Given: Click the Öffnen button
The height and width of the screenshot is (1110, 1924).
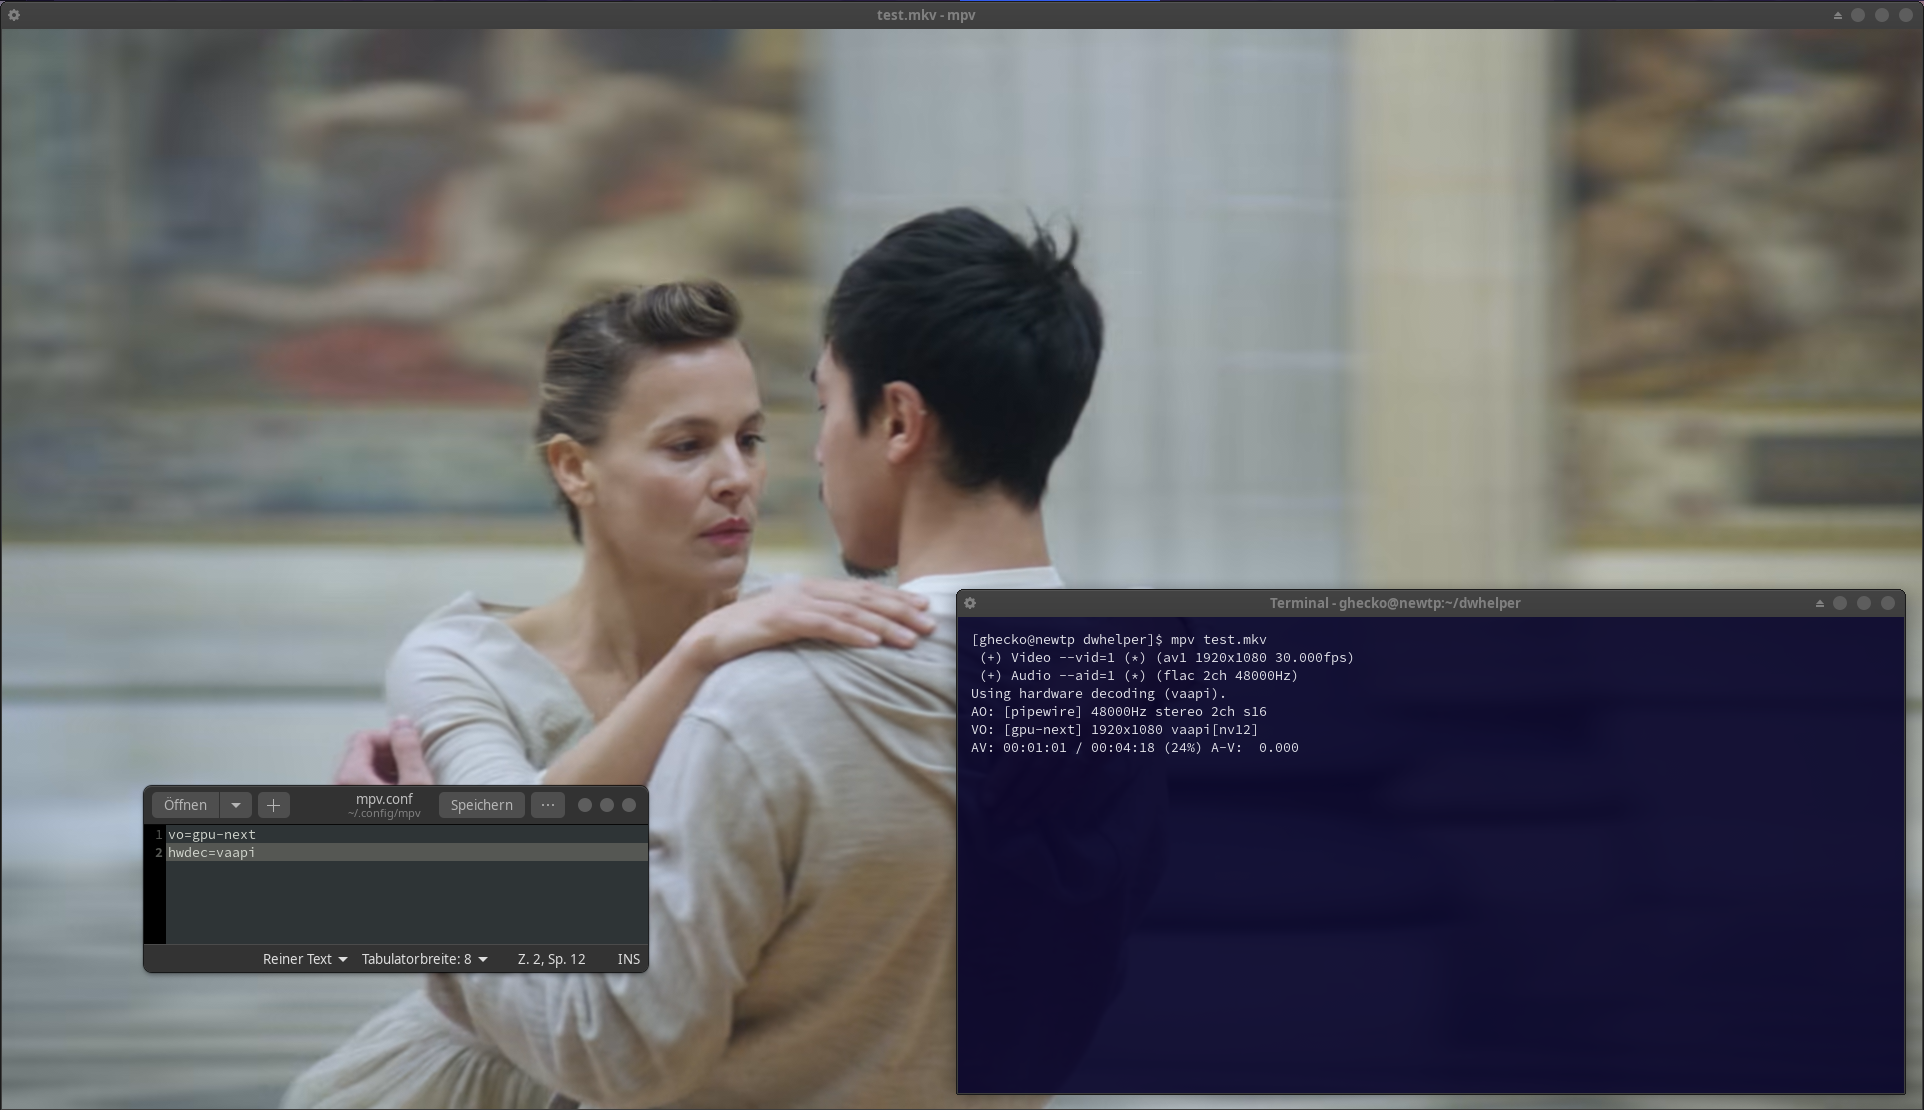Looking at the screenshot, I should click(185, 805).
